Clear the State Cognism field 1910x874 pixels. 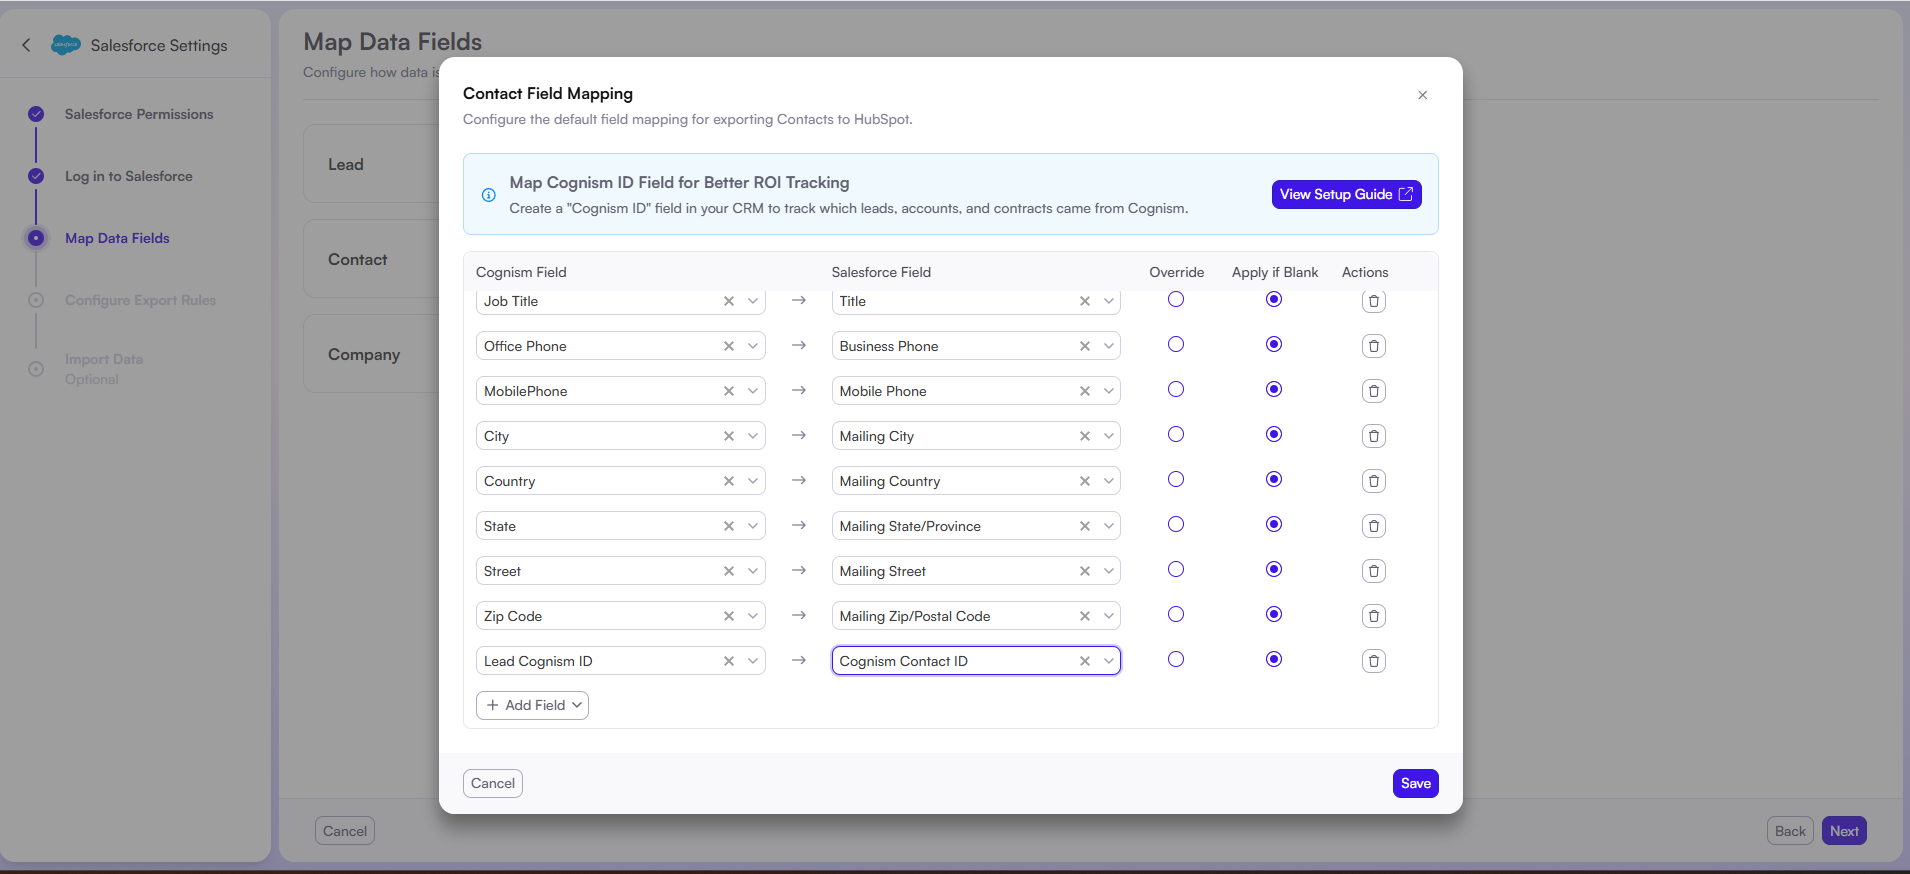729,526
